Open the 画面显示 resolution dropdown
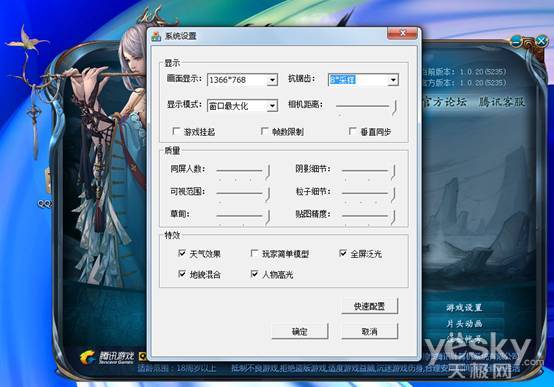Viewport: 554px width, 387px height. pyautogui.click(x=272, y=80)
